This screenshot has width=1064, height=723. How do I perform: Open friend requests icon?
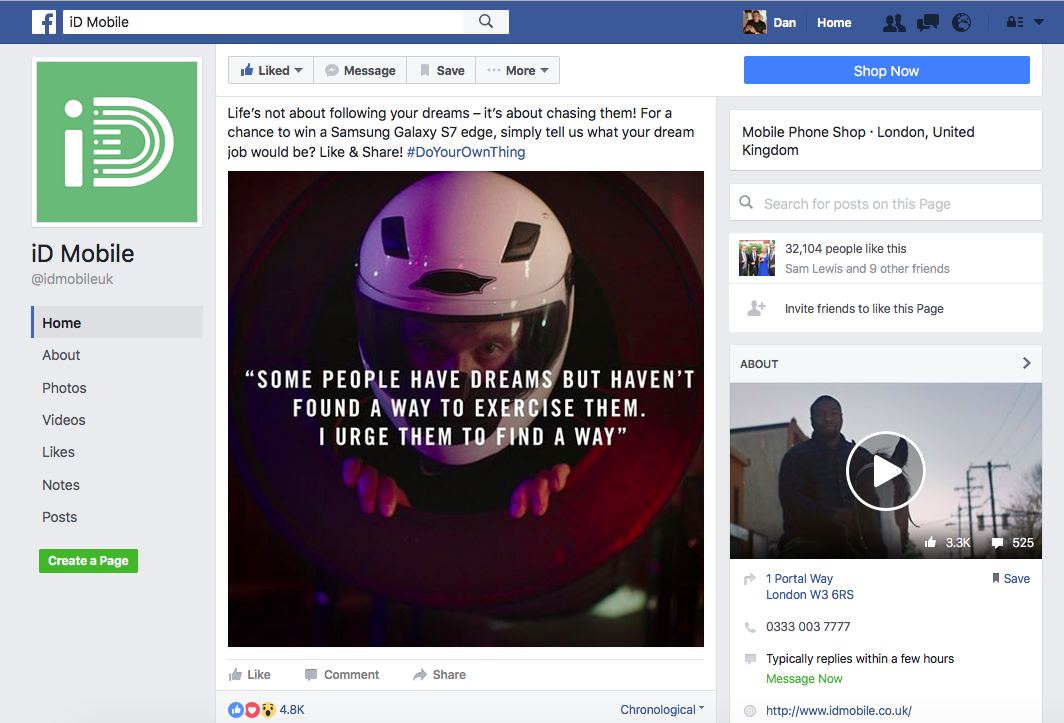pos(894,23)
